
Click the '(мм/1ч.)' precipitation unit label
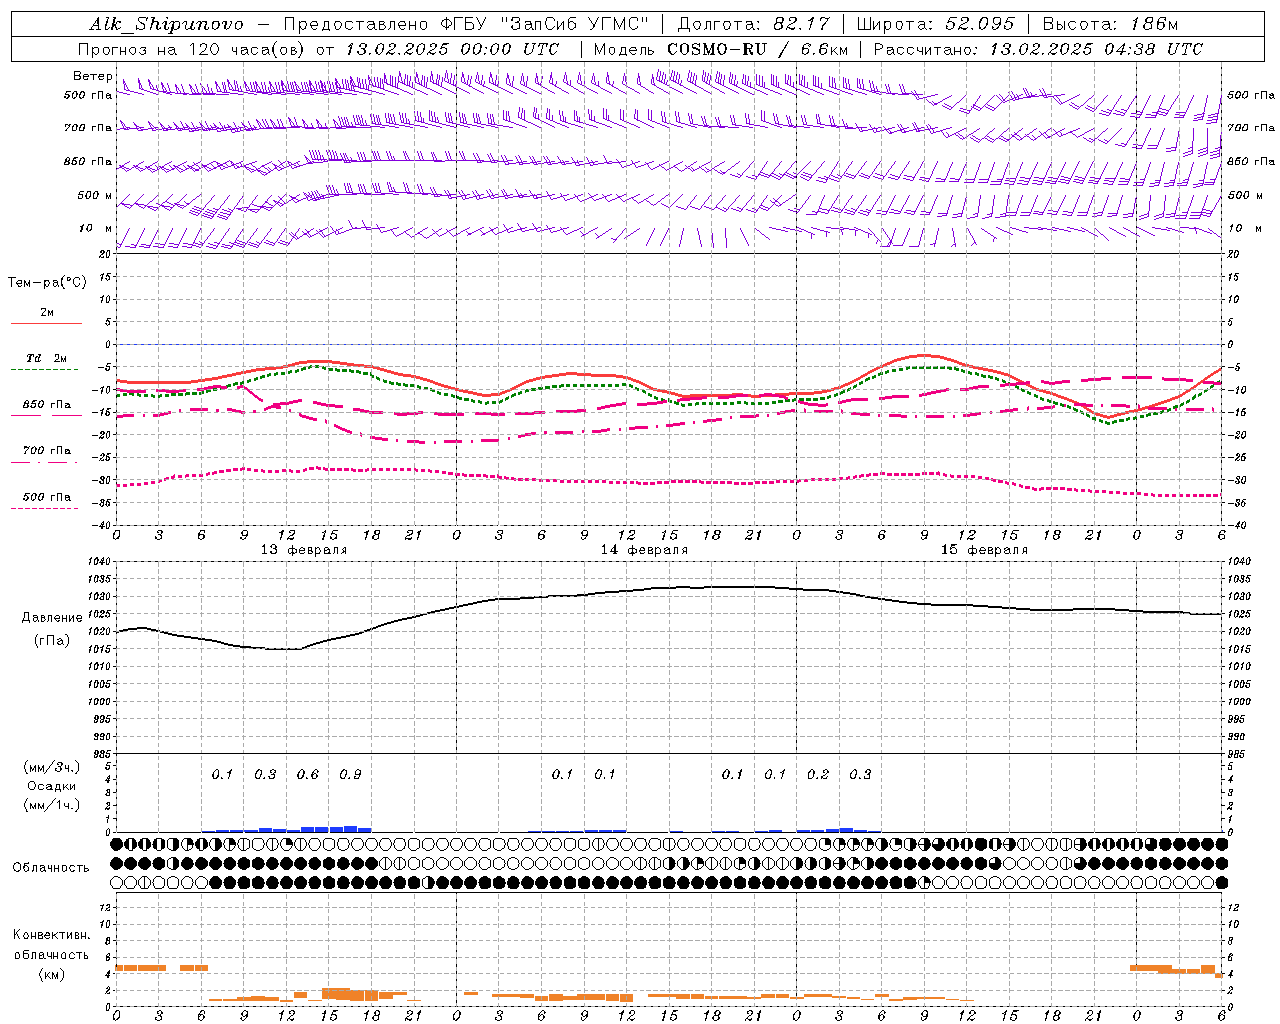point(52,805)
